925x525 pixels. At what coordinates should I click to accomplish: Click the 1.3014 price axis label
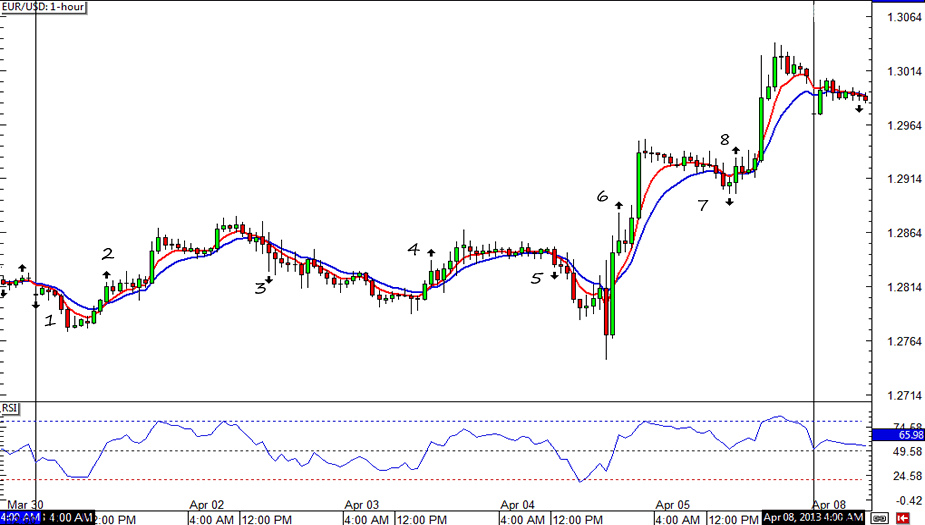click(x=904, y=71)
